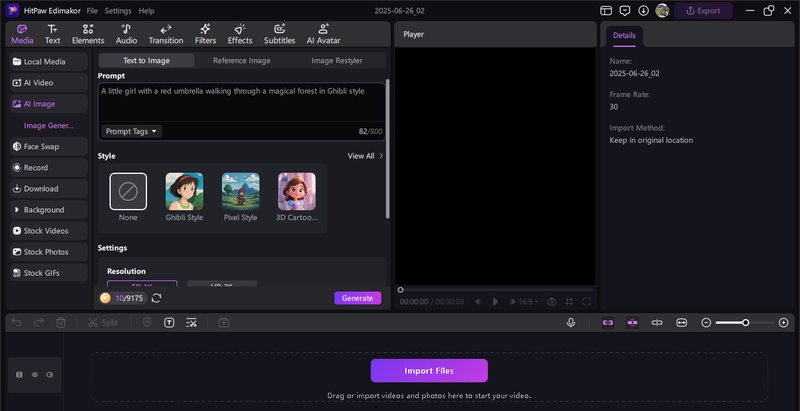Expand the Background section in sidebar
The width and height of the screenshot is (800, 411).
point(48,210)
